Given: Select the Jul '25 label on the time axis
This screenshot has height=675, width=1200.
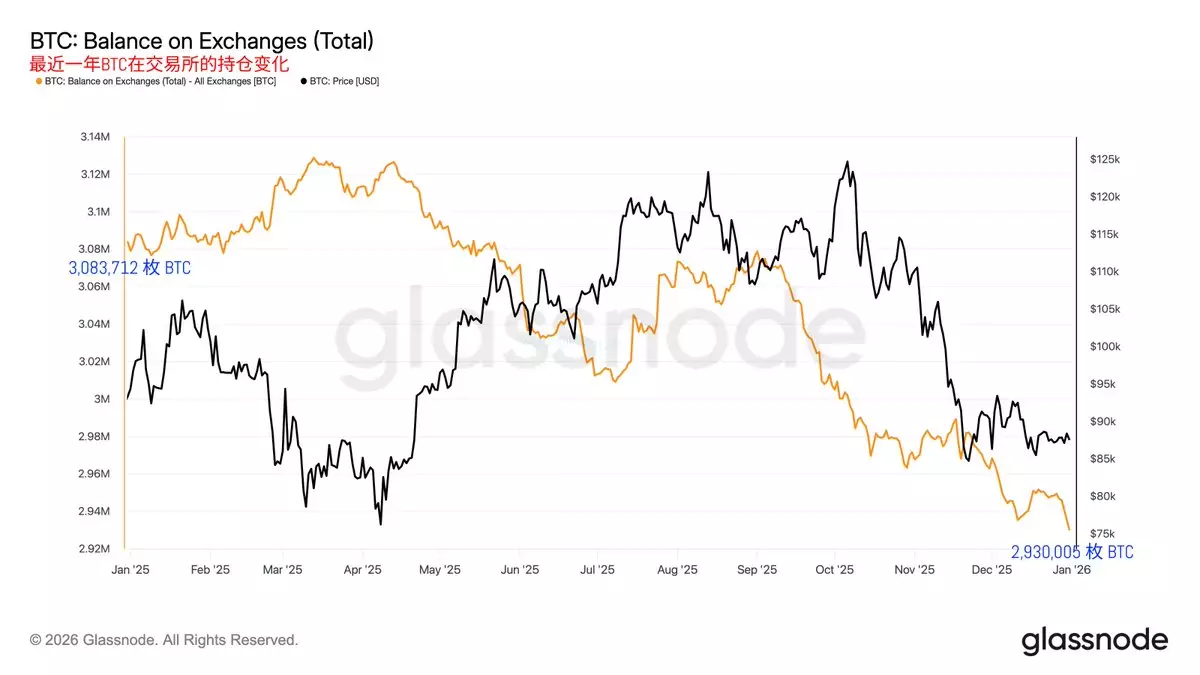Looking at the screenshot, I should click(x=597, y=569).
